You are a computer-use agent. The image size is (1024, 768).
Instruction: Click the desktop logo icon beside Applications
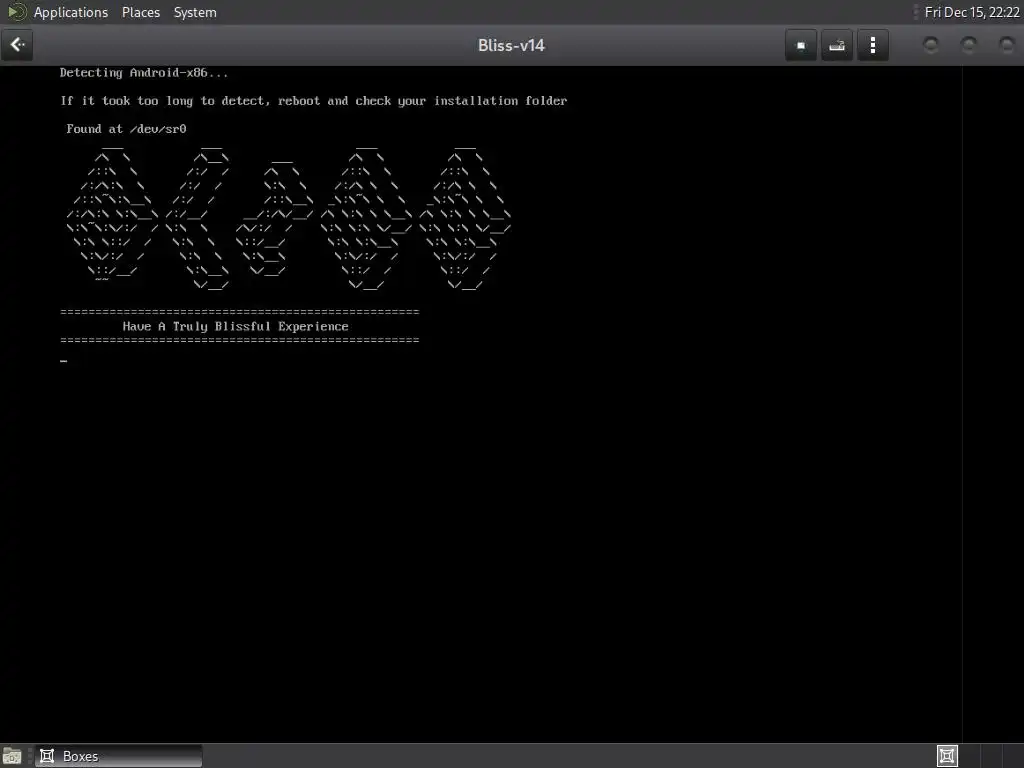click(16, 12)
